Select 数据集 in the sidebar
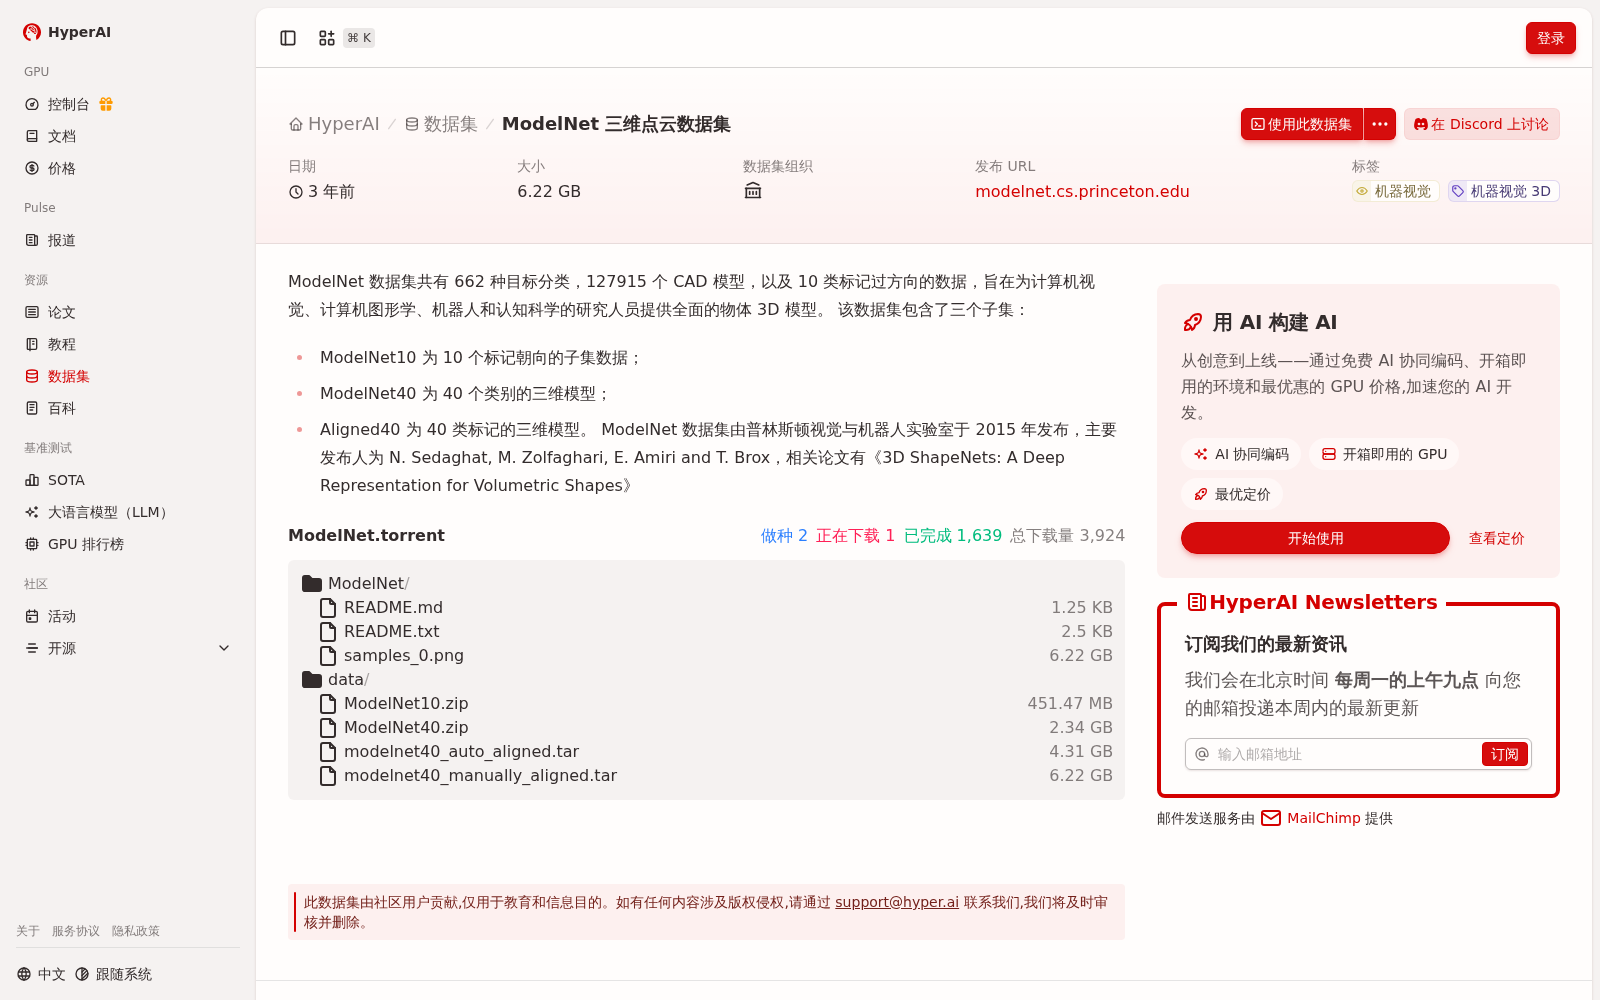 pos(68,376)
